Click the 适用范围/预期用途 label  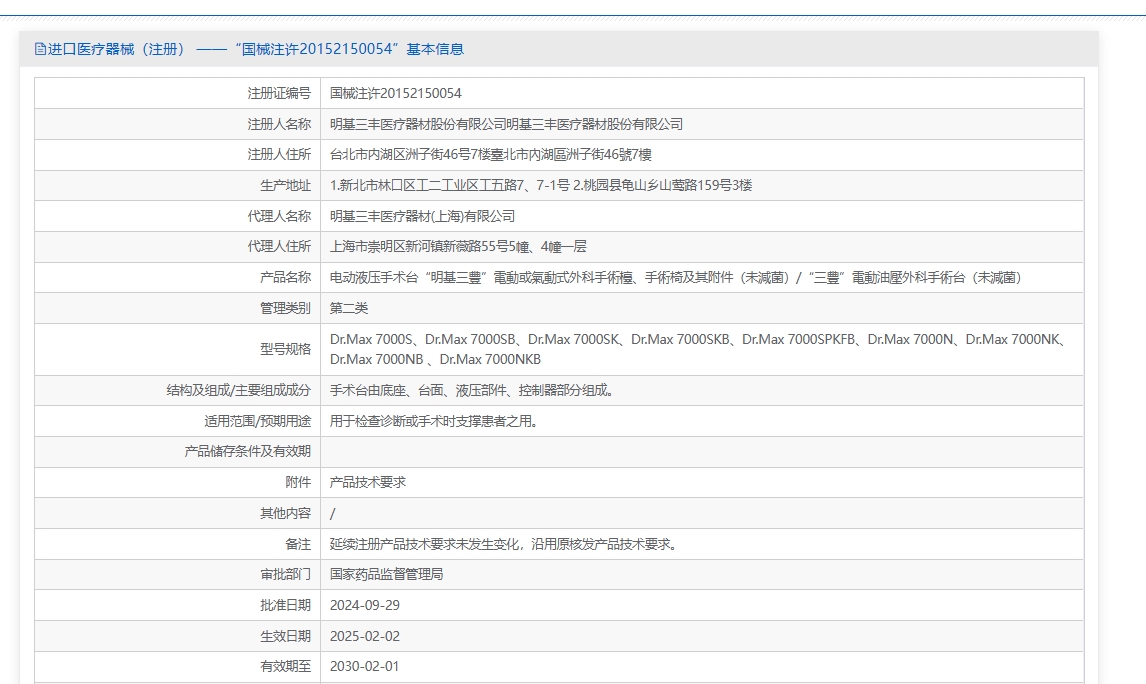click(x=258, y=422)
